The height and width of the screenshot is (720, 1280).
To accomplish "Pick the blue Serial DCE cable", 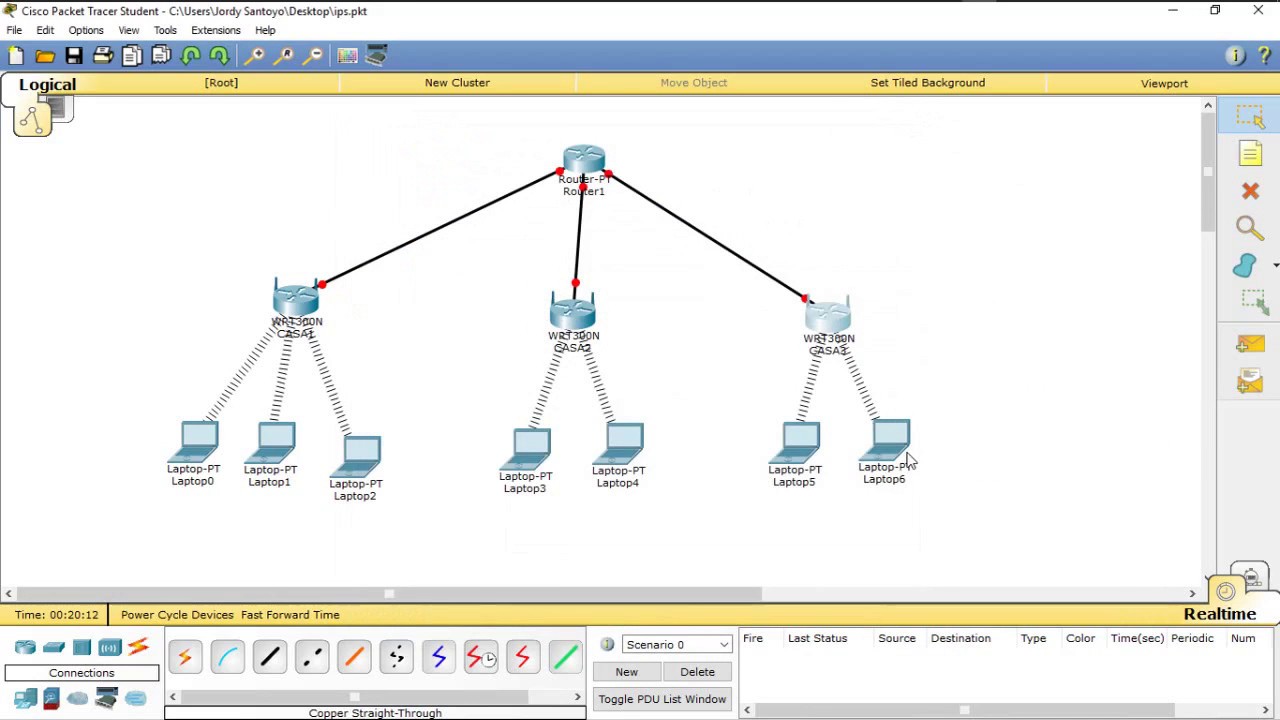I will (x=439, y=657).
